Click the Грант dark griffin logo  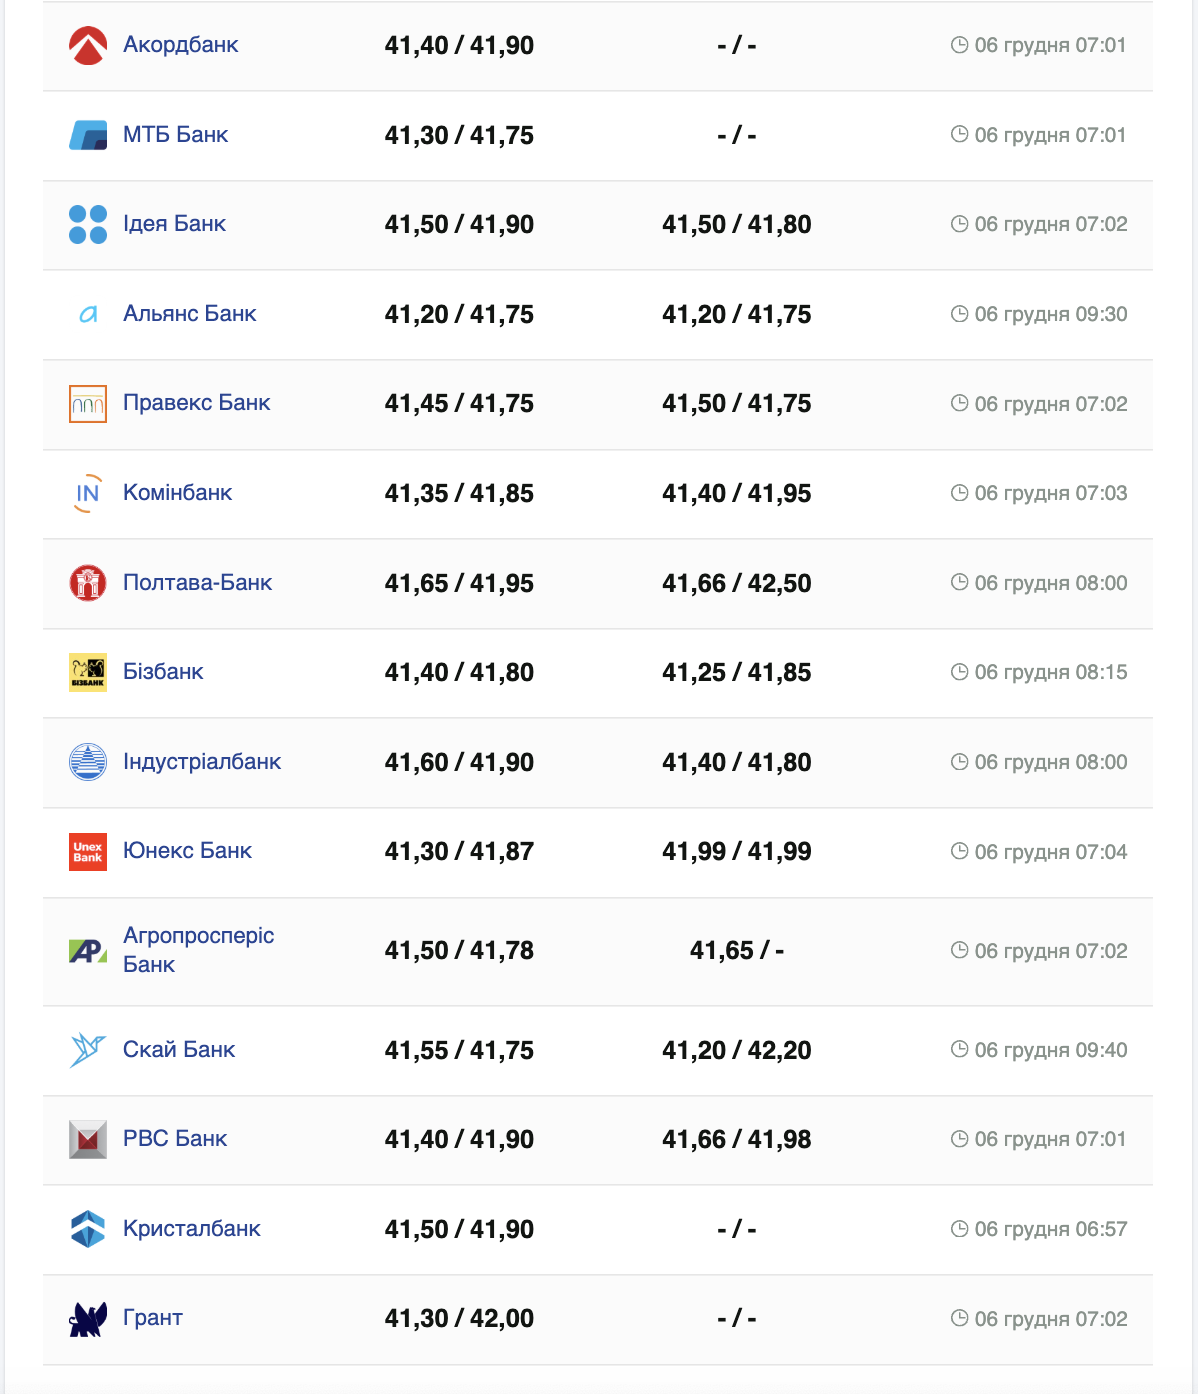tap(88, 1319)
